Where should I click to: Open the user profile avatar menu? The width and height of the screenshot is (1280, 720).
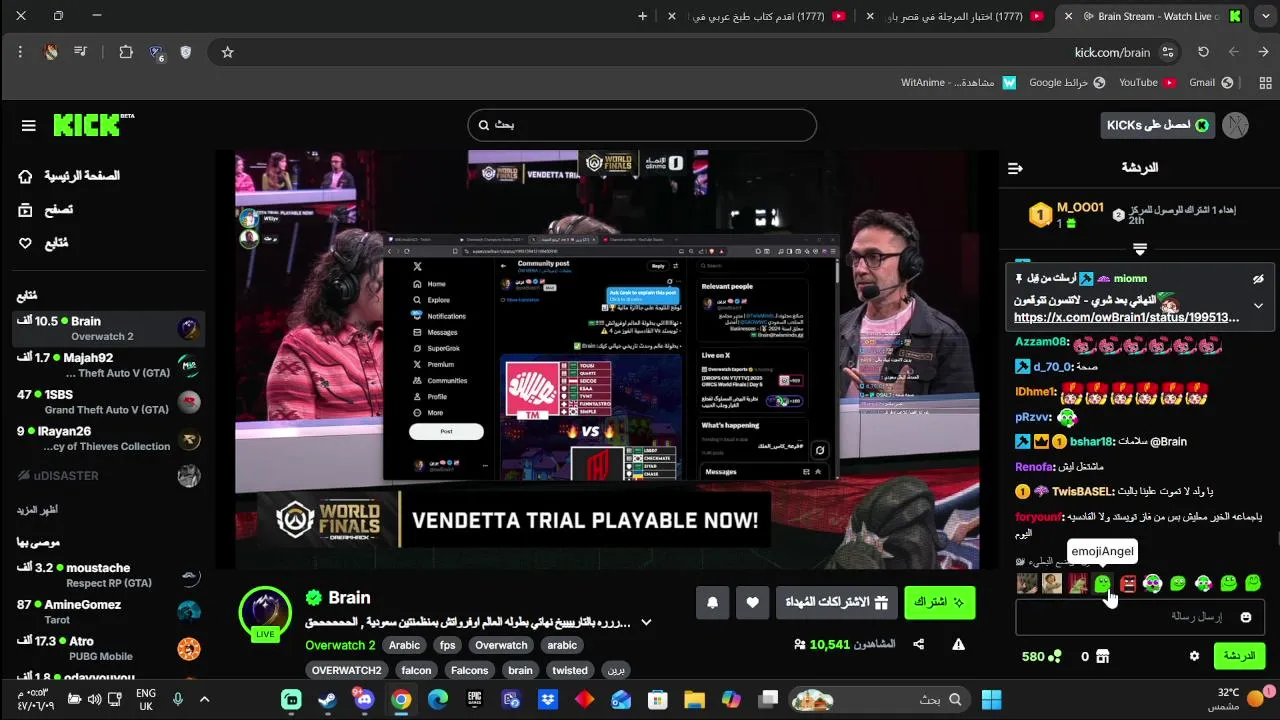point(1235,125)
